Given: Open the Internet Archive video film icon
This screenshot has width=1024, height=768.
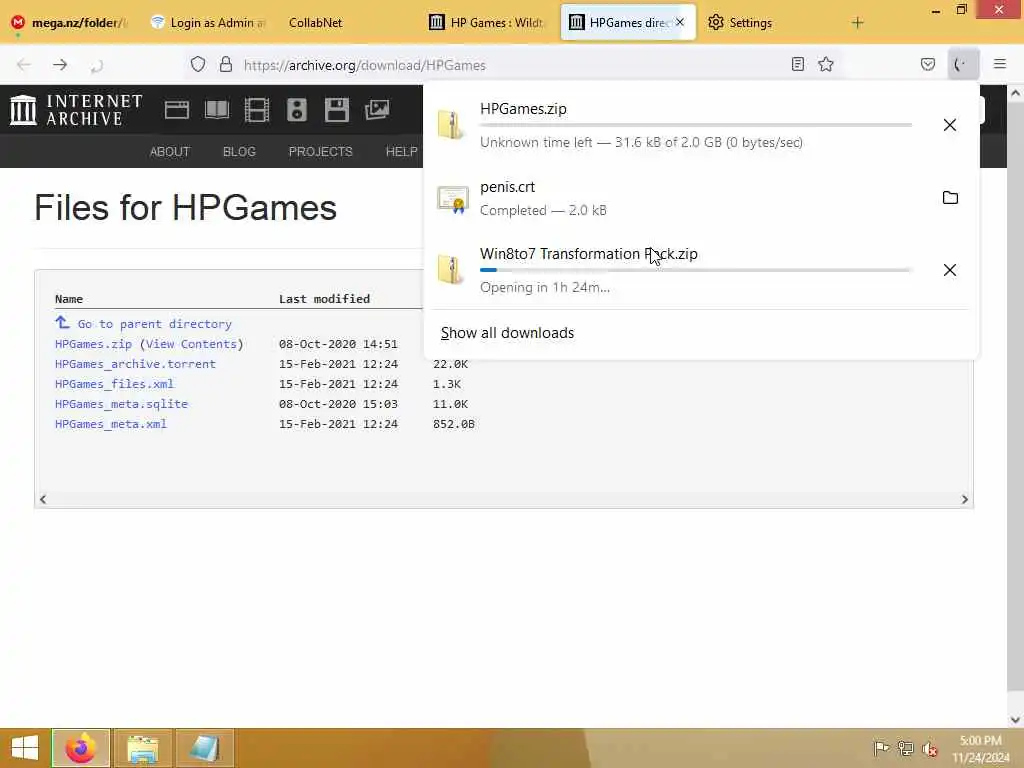Looking at the screenshot, I should click(x=257, y=110).
